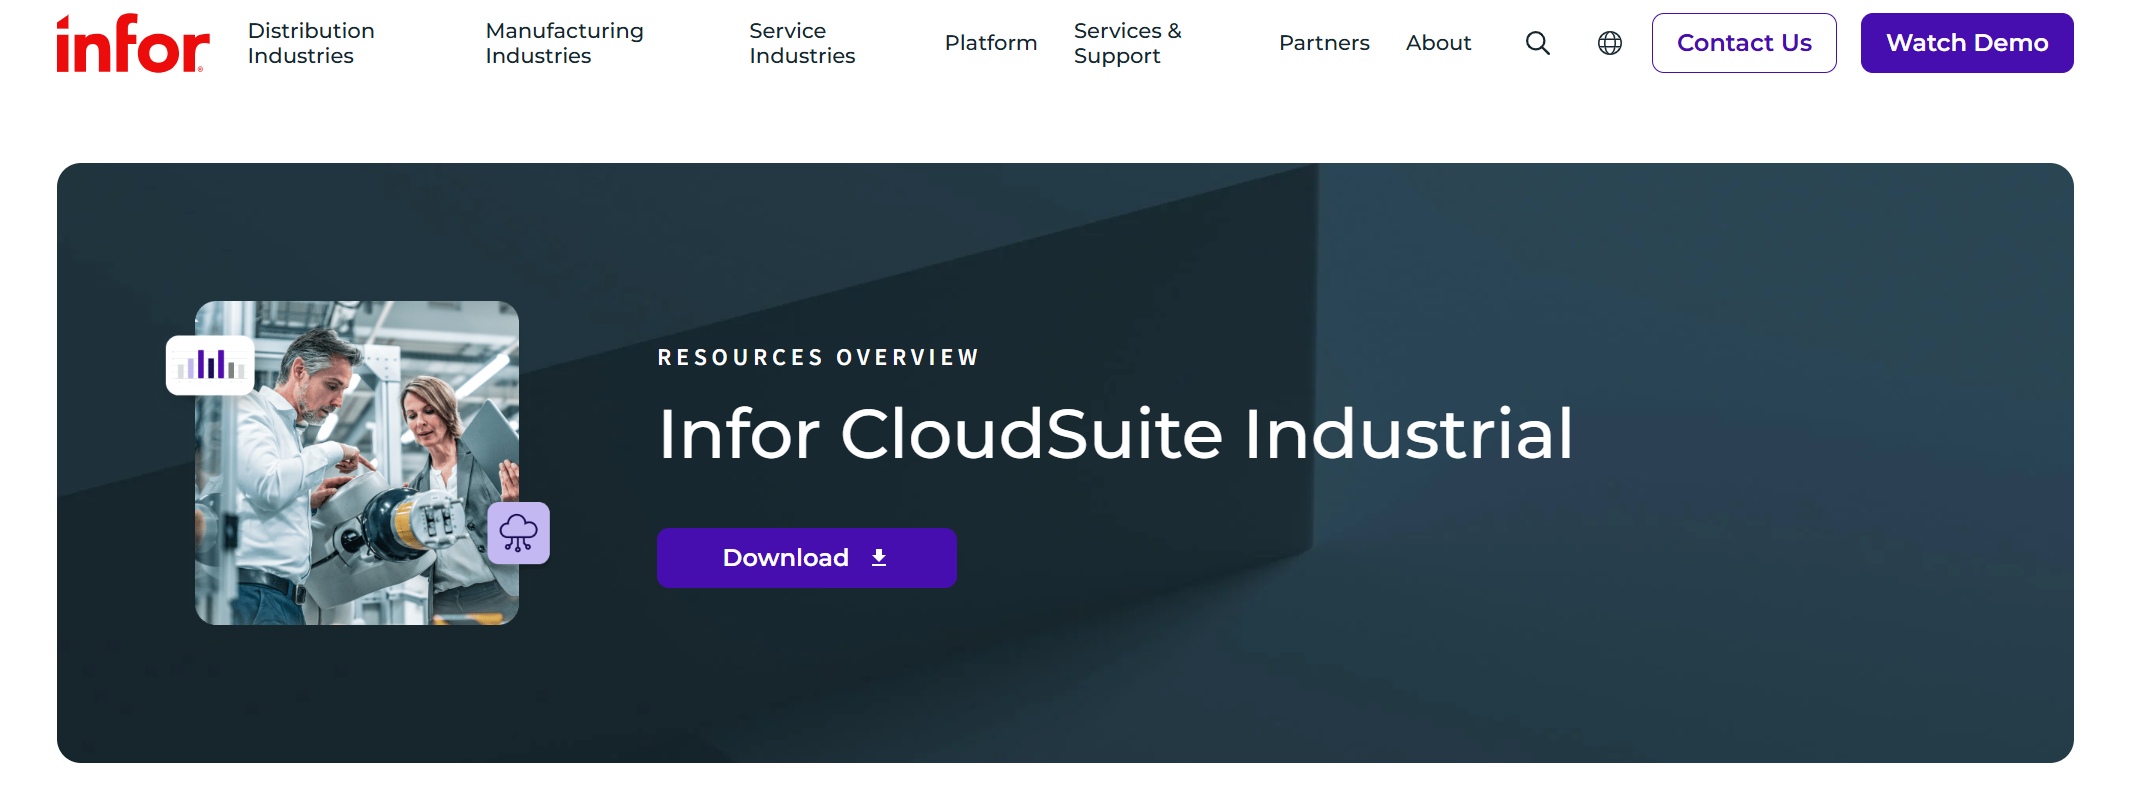The image size is (2131, 786).
Task: Click the Watch Demo button
Action: click(1967, 43)
